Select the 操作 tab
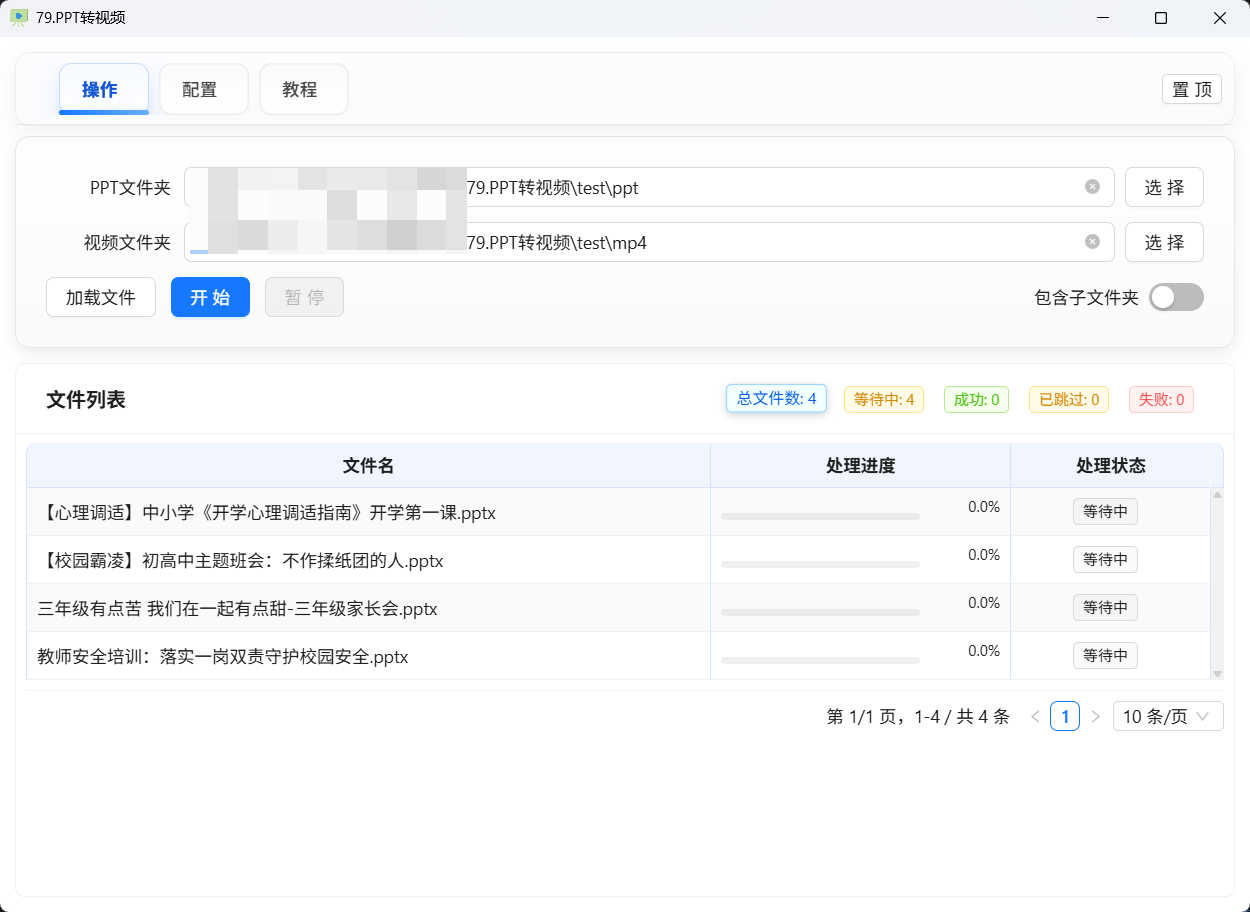Screen dimensions: 1250x912 click(103, 90)
